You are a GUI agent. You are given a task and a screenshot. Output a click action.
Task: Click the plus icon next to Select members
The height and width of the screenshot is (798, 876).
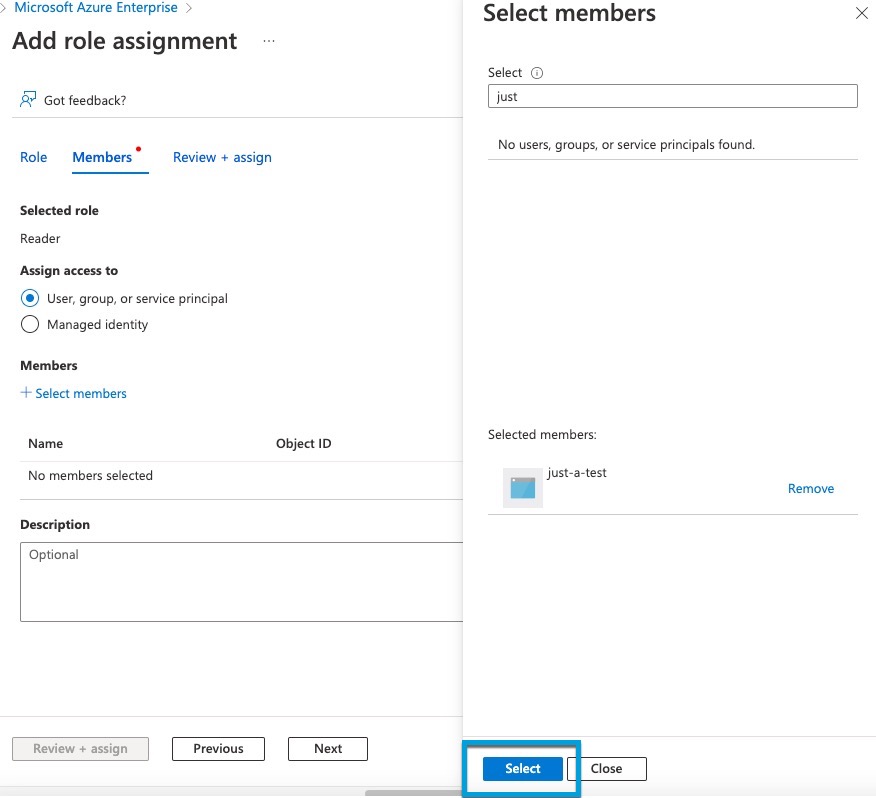point(26,393)
